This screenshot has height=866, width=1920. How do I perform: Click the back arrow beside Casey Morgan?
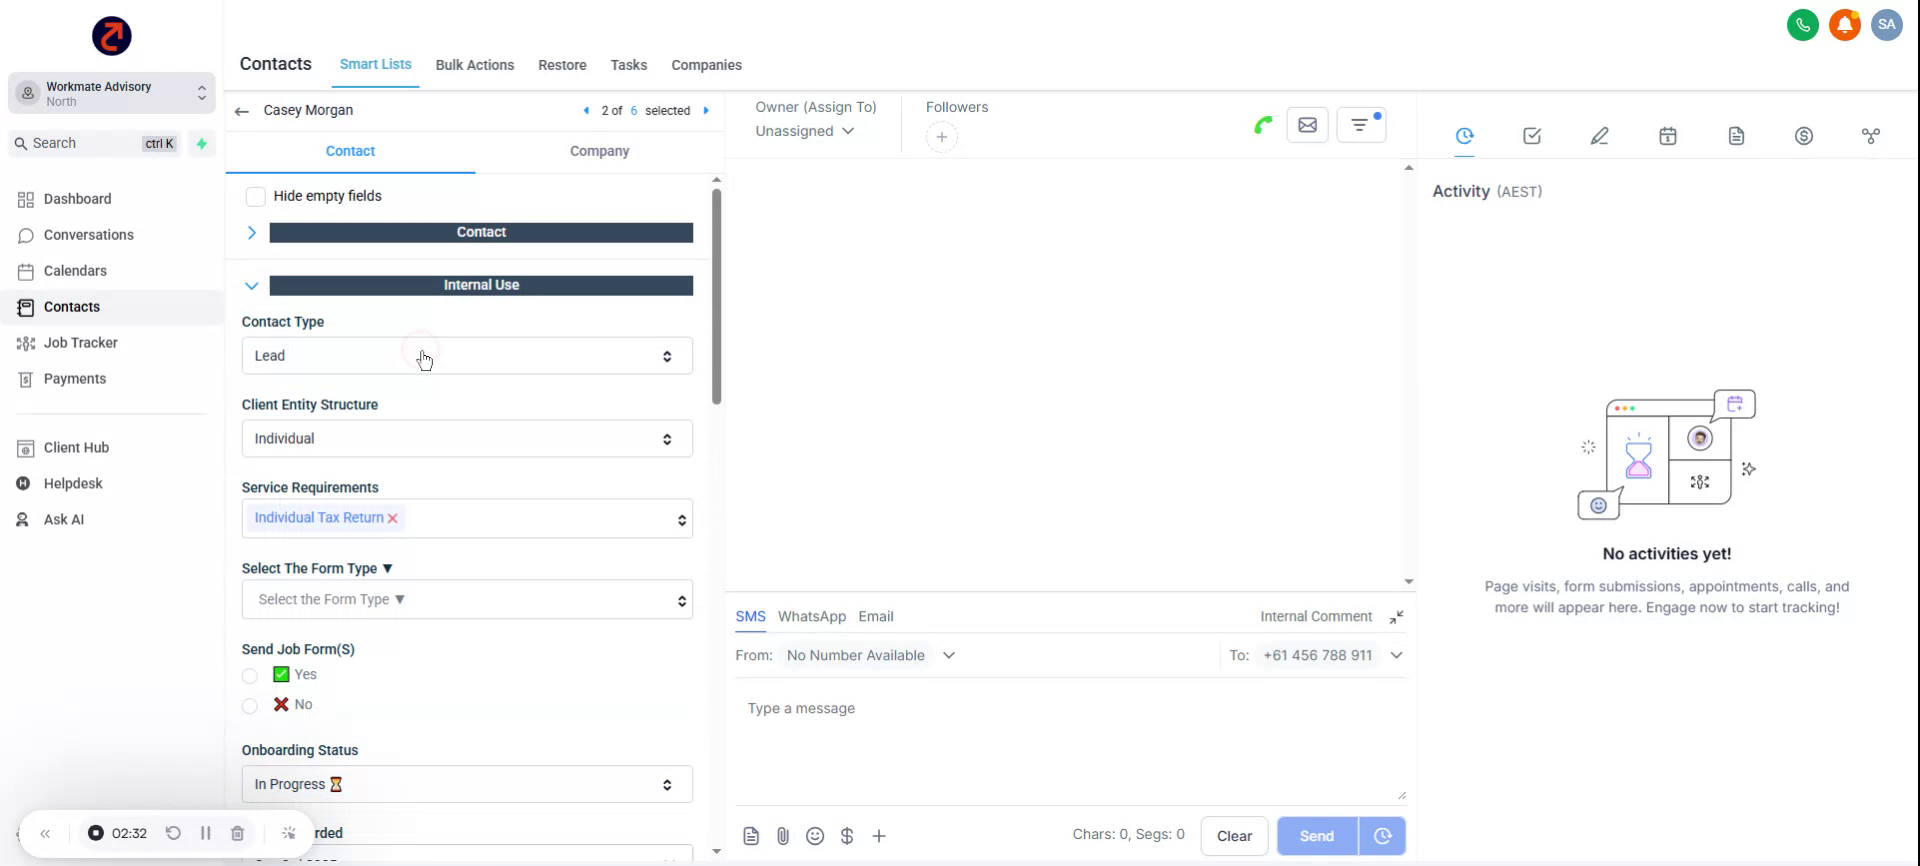(241, 111)
